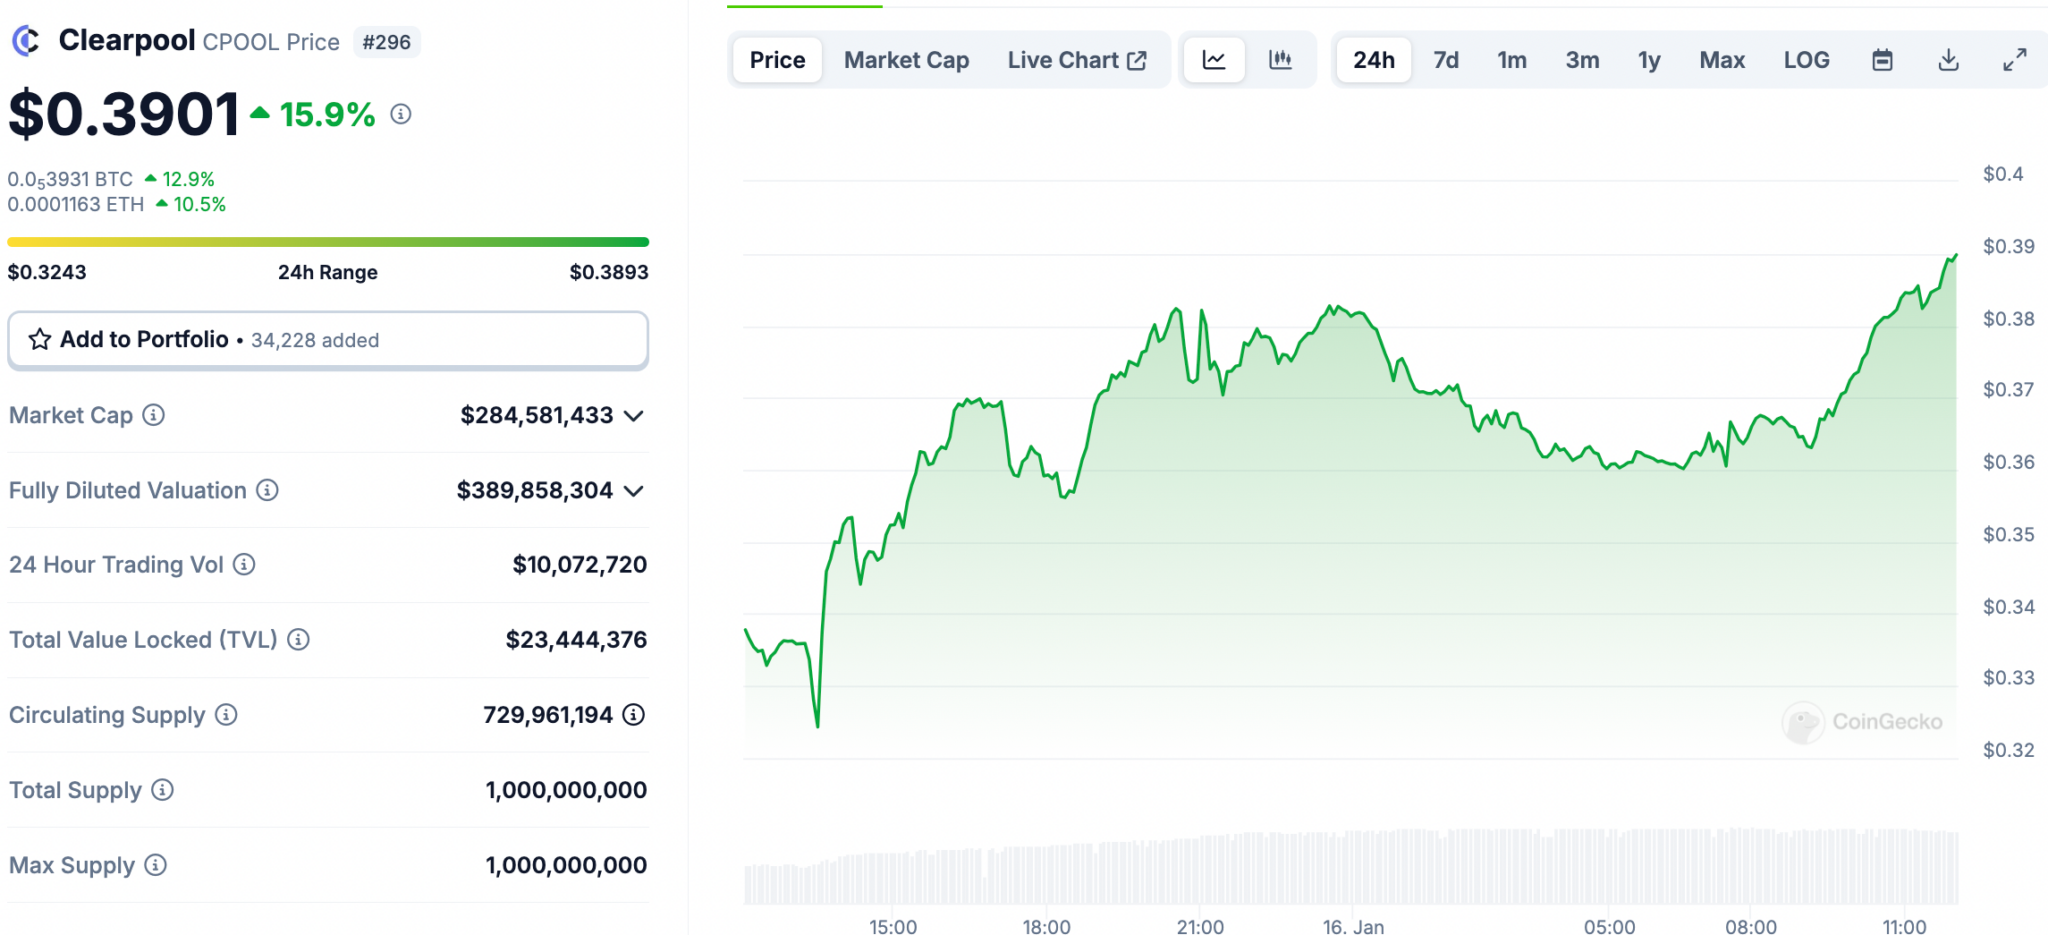Show 24 Hour Trading Vol info icon
The height and width of the screenshot is (935, 2048).
click(x=244, y=565)
